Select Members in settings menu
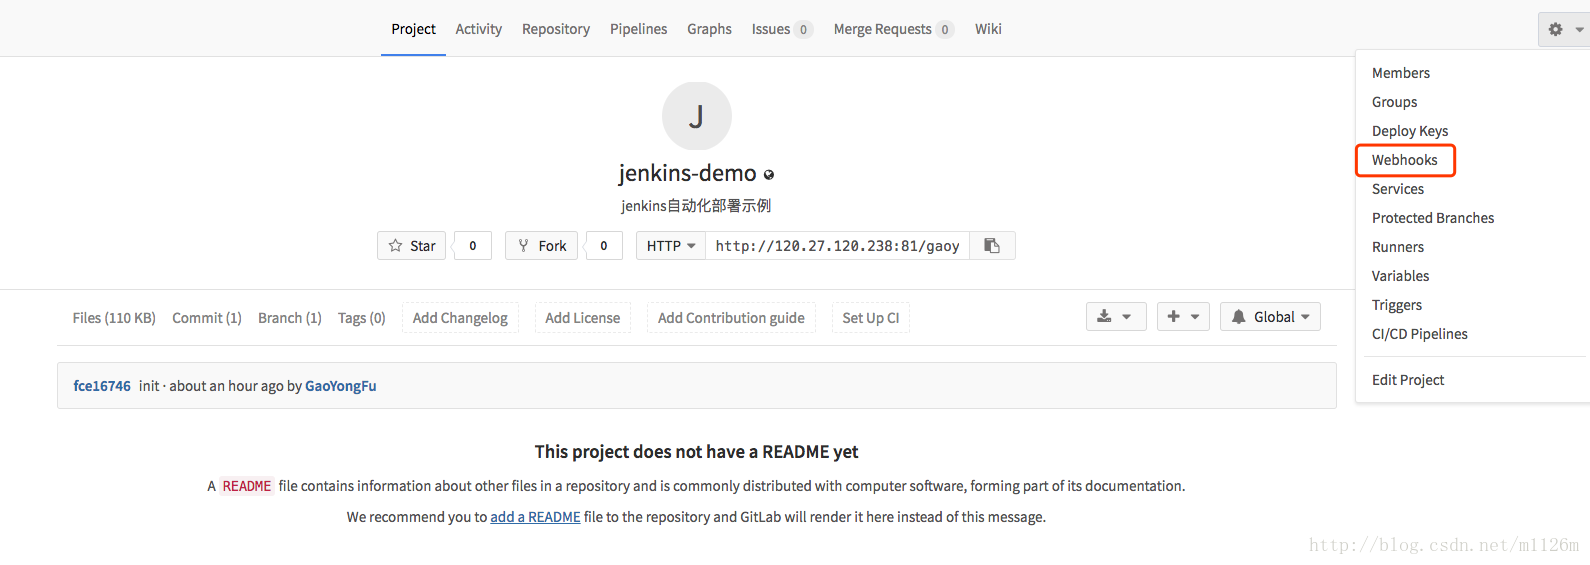1590x565 pixels. [1400, 73]
